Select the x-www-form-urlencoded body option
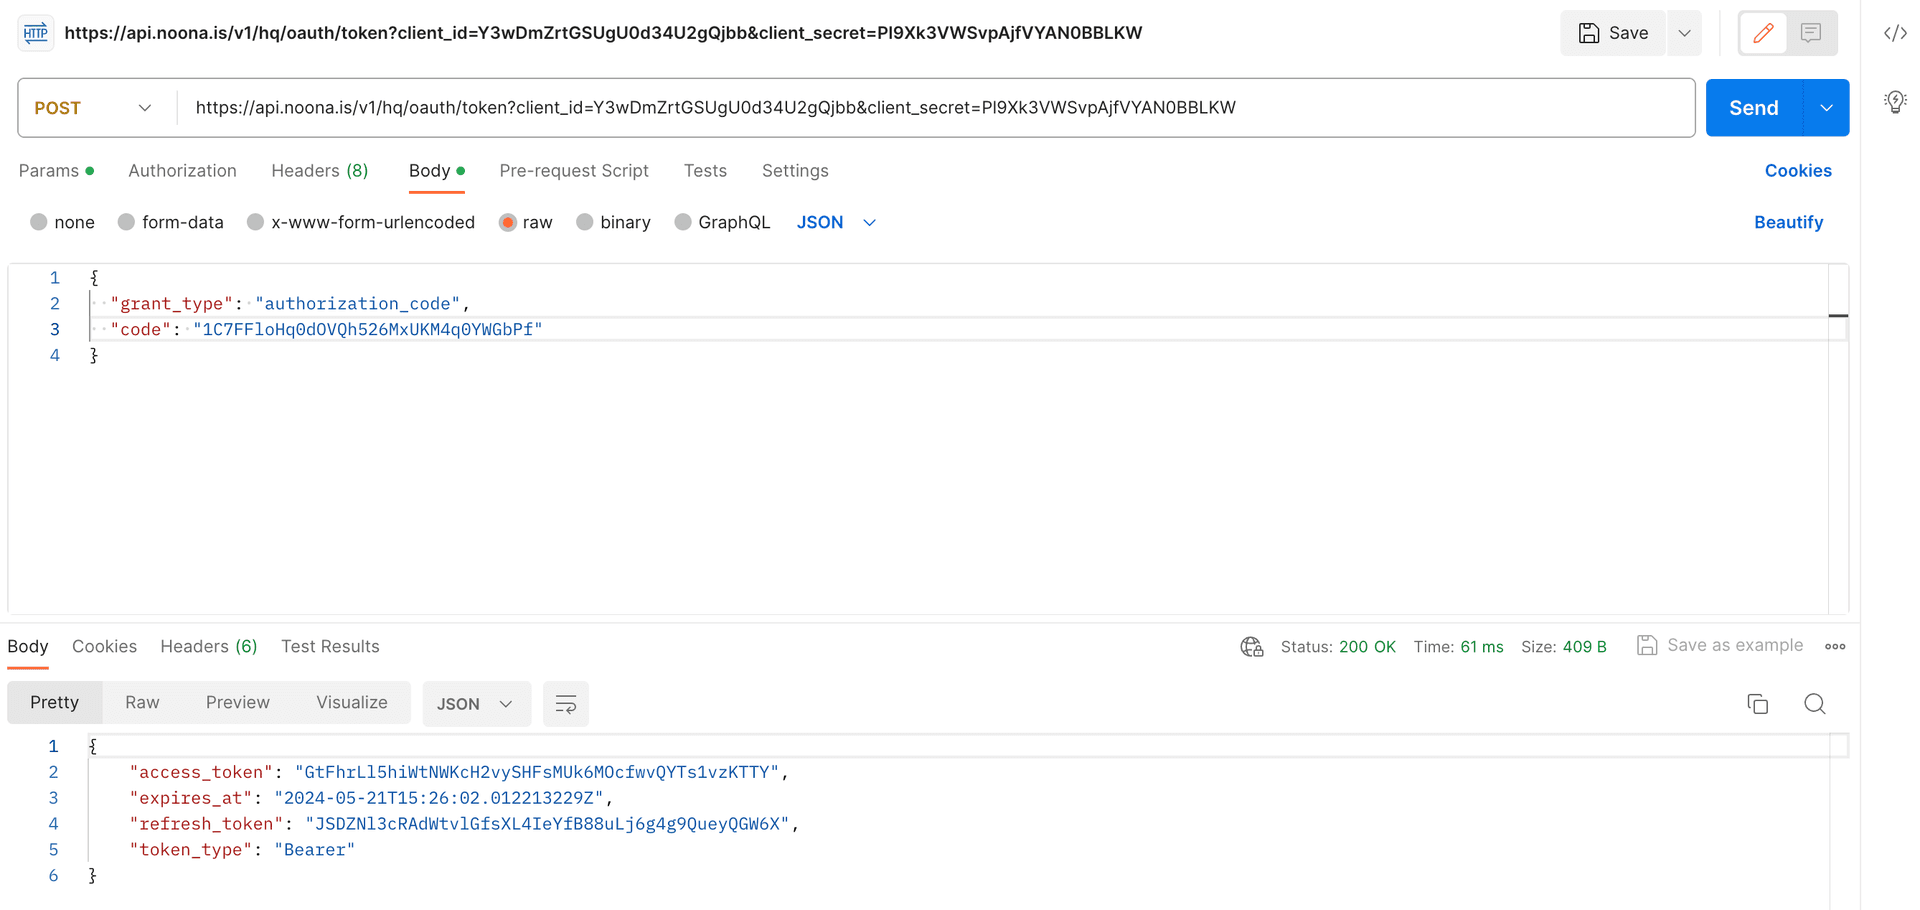Screen dimensions: 1920x910 [361, 222]
